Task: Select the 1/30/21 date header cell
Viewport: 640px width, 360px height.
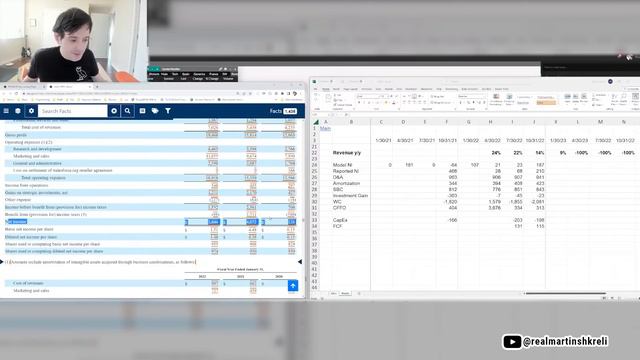Action: click(383, 140)
